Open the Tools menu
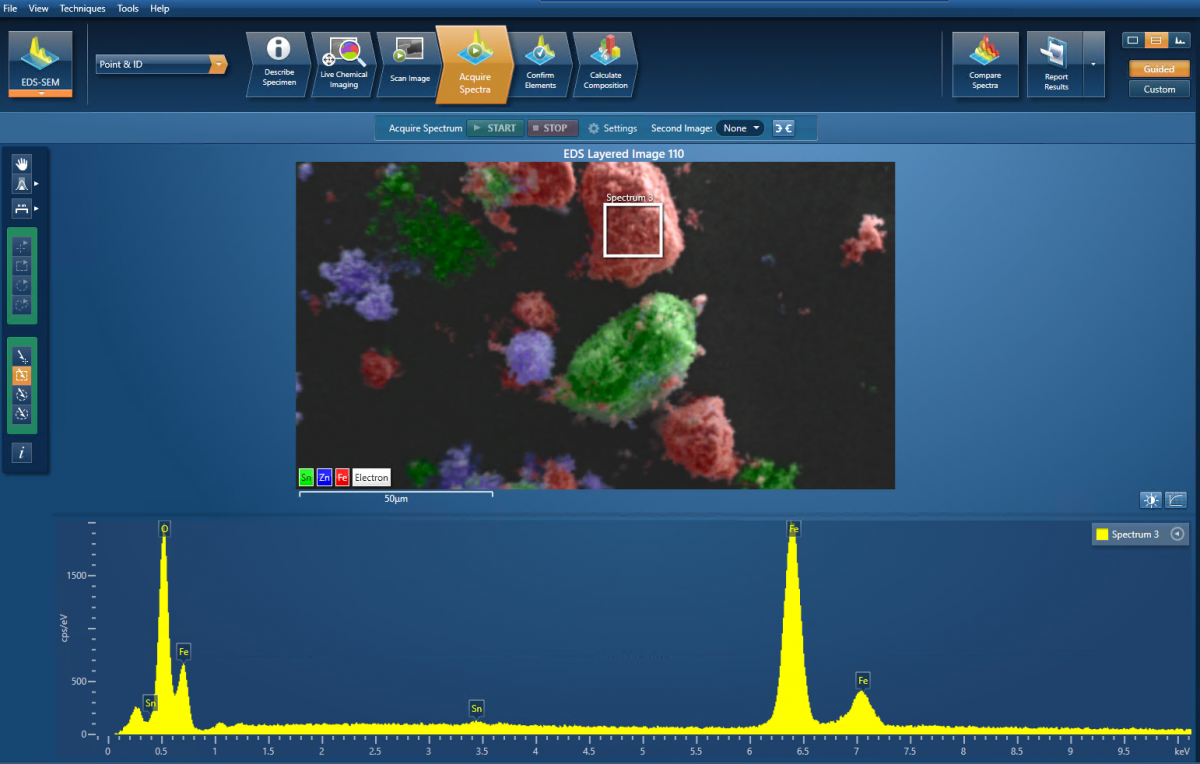 (127, 8)
